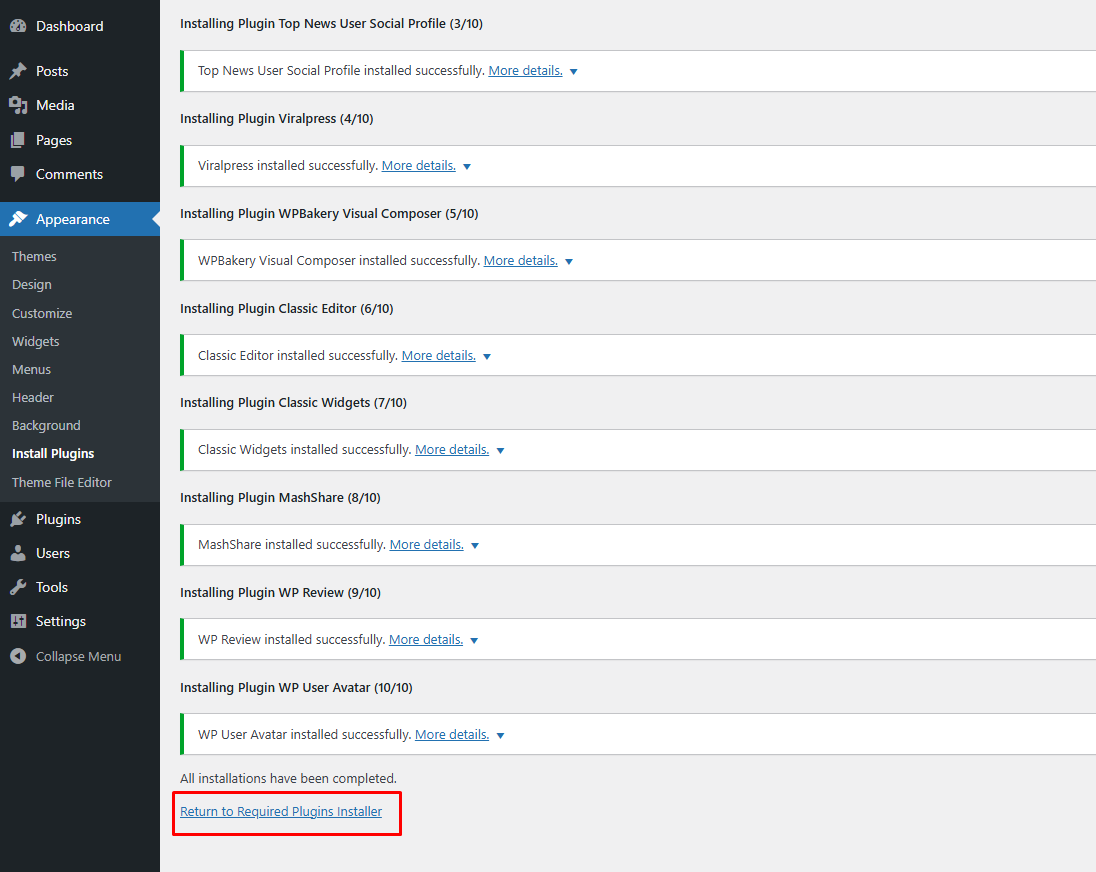Open the Design submenu item
The height and width of the screenshot is (872, 1096).
pyautogui.click(x=31, y=284)
